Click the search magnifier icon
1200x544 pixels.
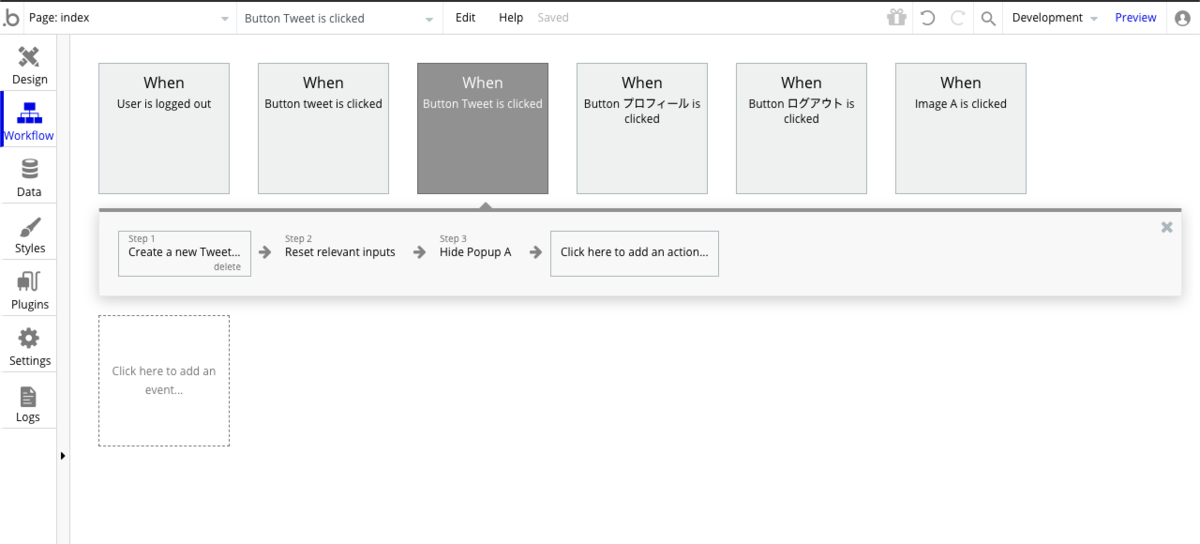pos(988,18)
